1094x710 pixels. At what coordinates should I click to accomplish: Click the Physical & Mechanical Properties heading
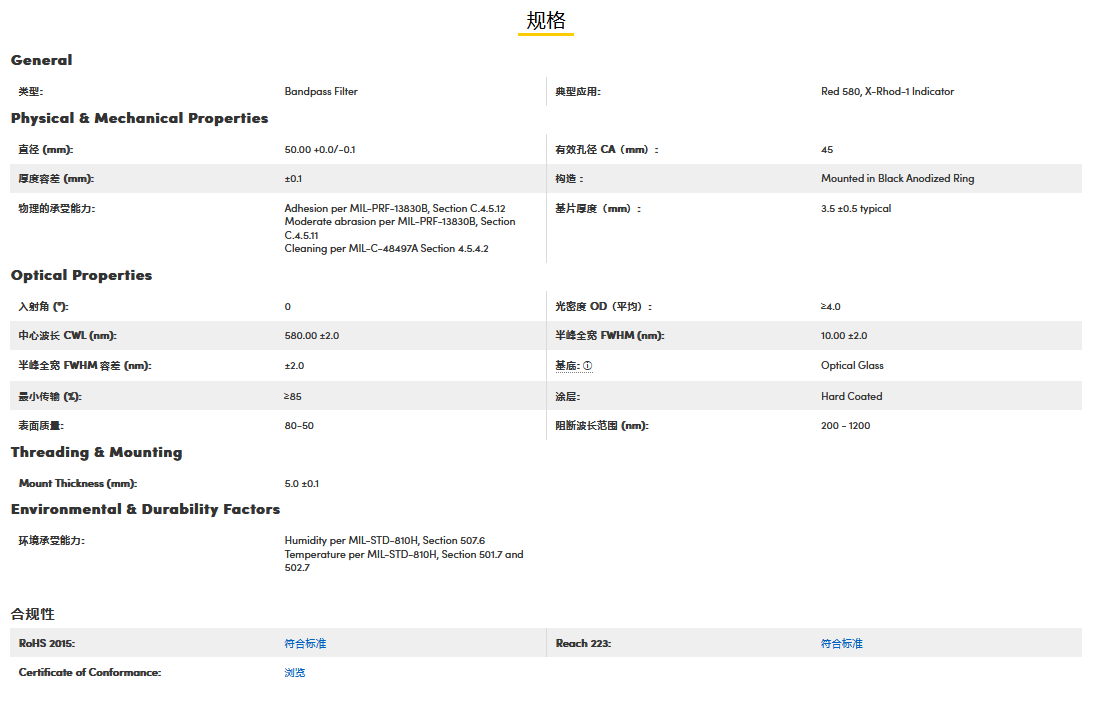(139, 118)
